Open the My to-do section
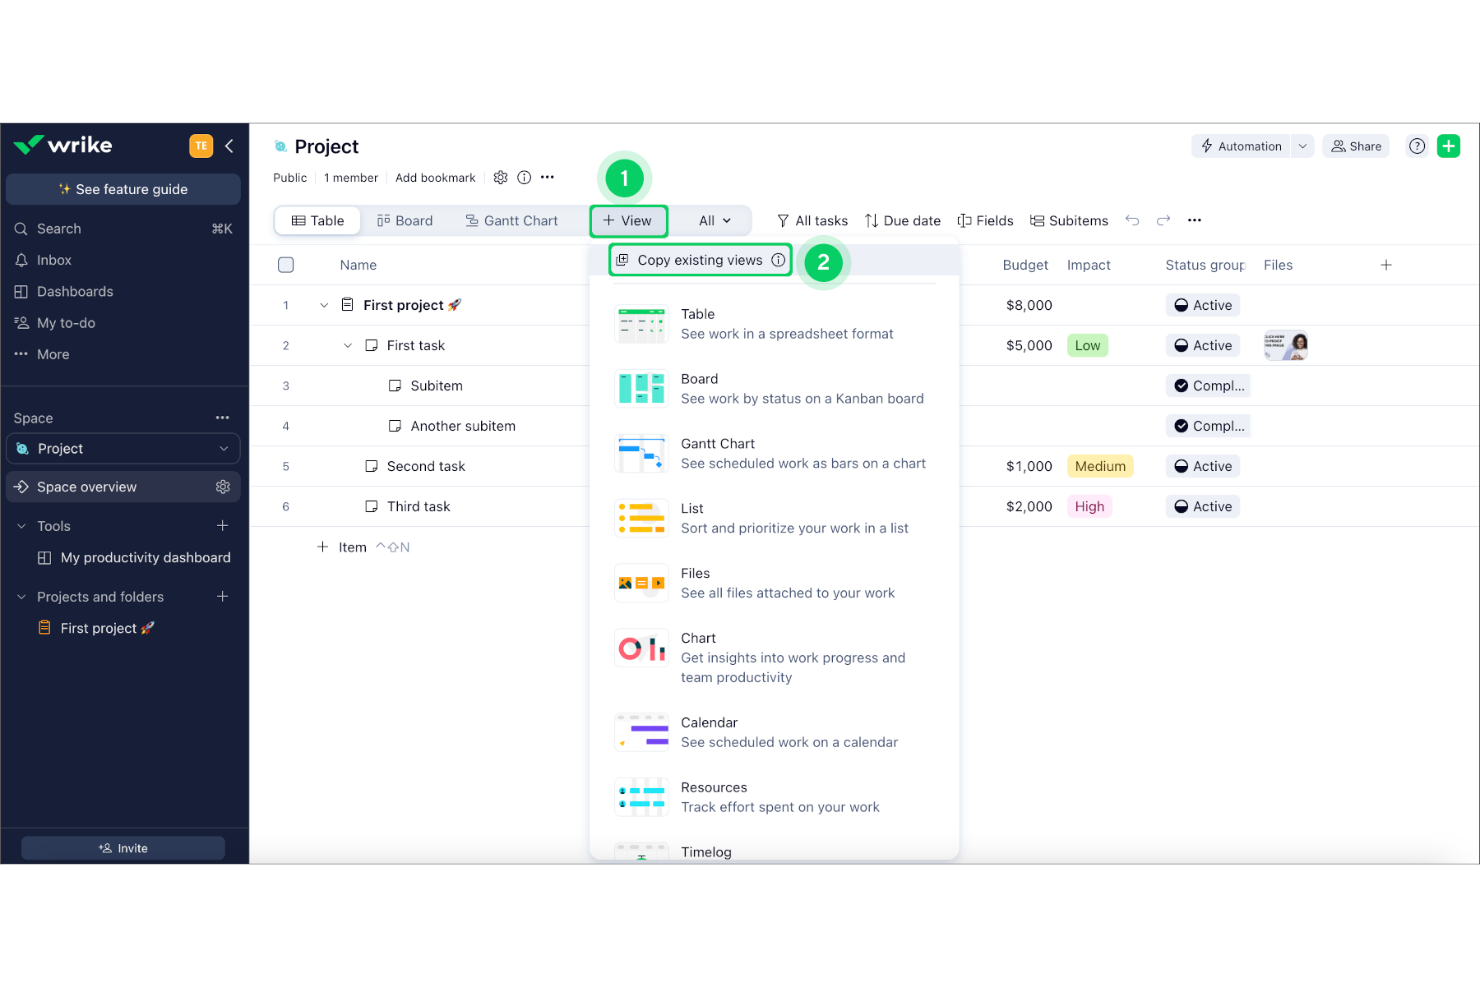The height and width of the screenshot is (987, 1480). [66, 322]
